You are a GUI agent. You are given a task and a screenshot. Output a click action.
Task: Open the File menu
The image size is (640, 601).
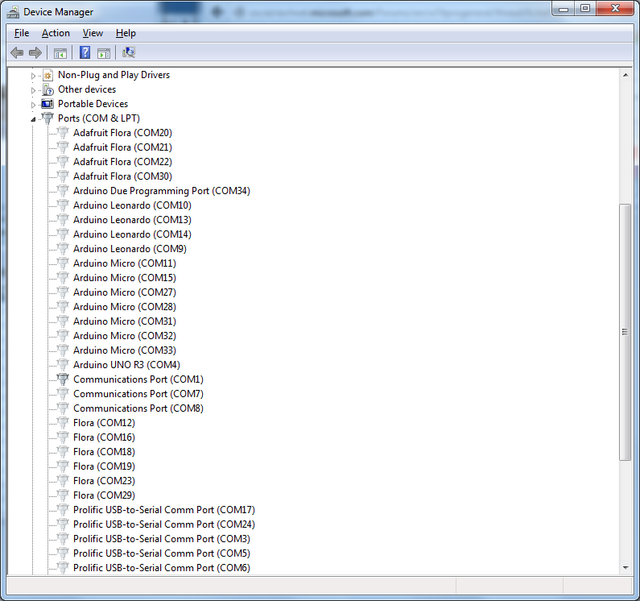click(22, 33)
